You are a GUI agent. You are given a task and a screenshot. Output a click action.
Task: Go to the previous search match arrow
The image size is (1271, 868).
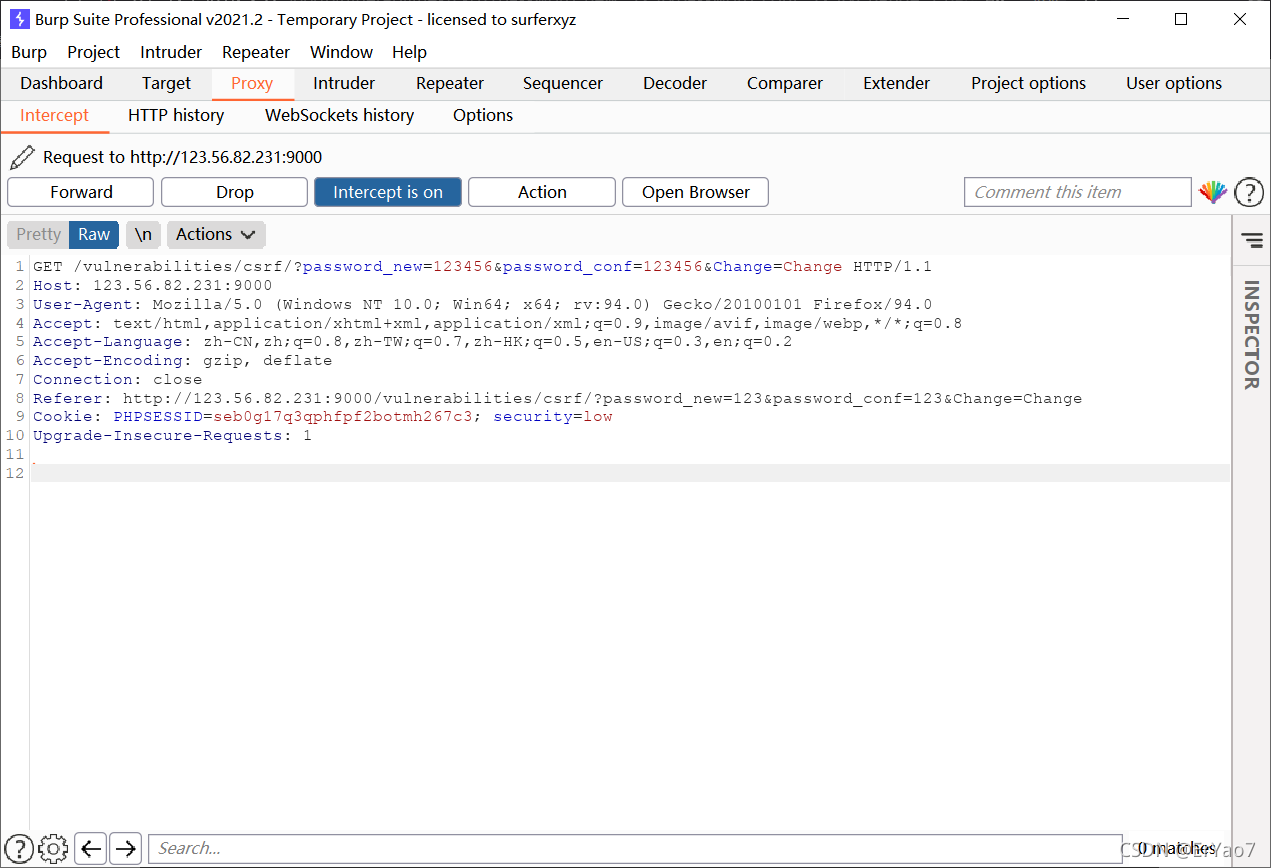click(91, 848)
